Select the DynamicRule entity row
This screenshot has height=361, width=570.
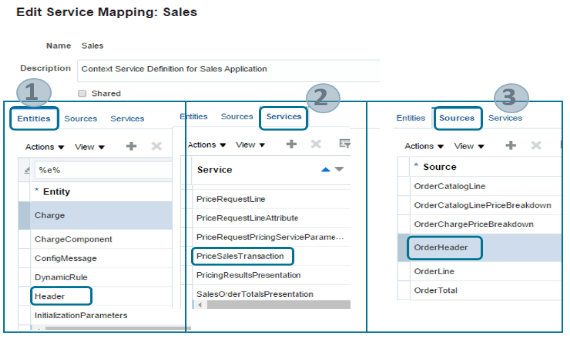click(101, 277)
